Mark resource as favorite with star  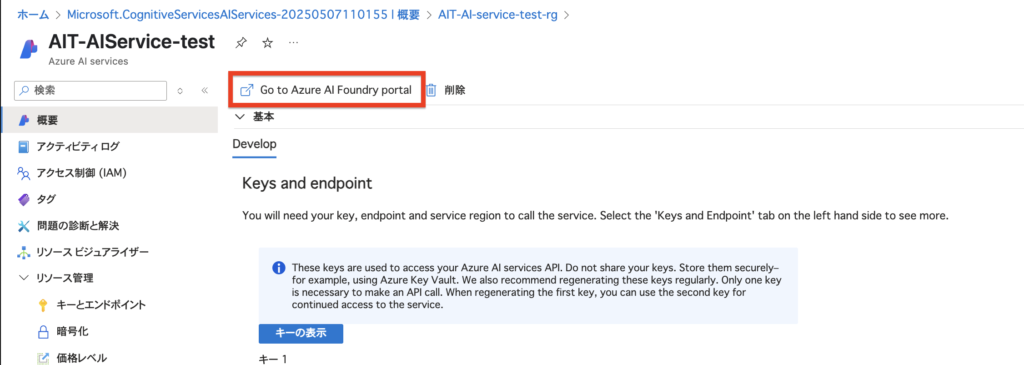tap(267, 43)
